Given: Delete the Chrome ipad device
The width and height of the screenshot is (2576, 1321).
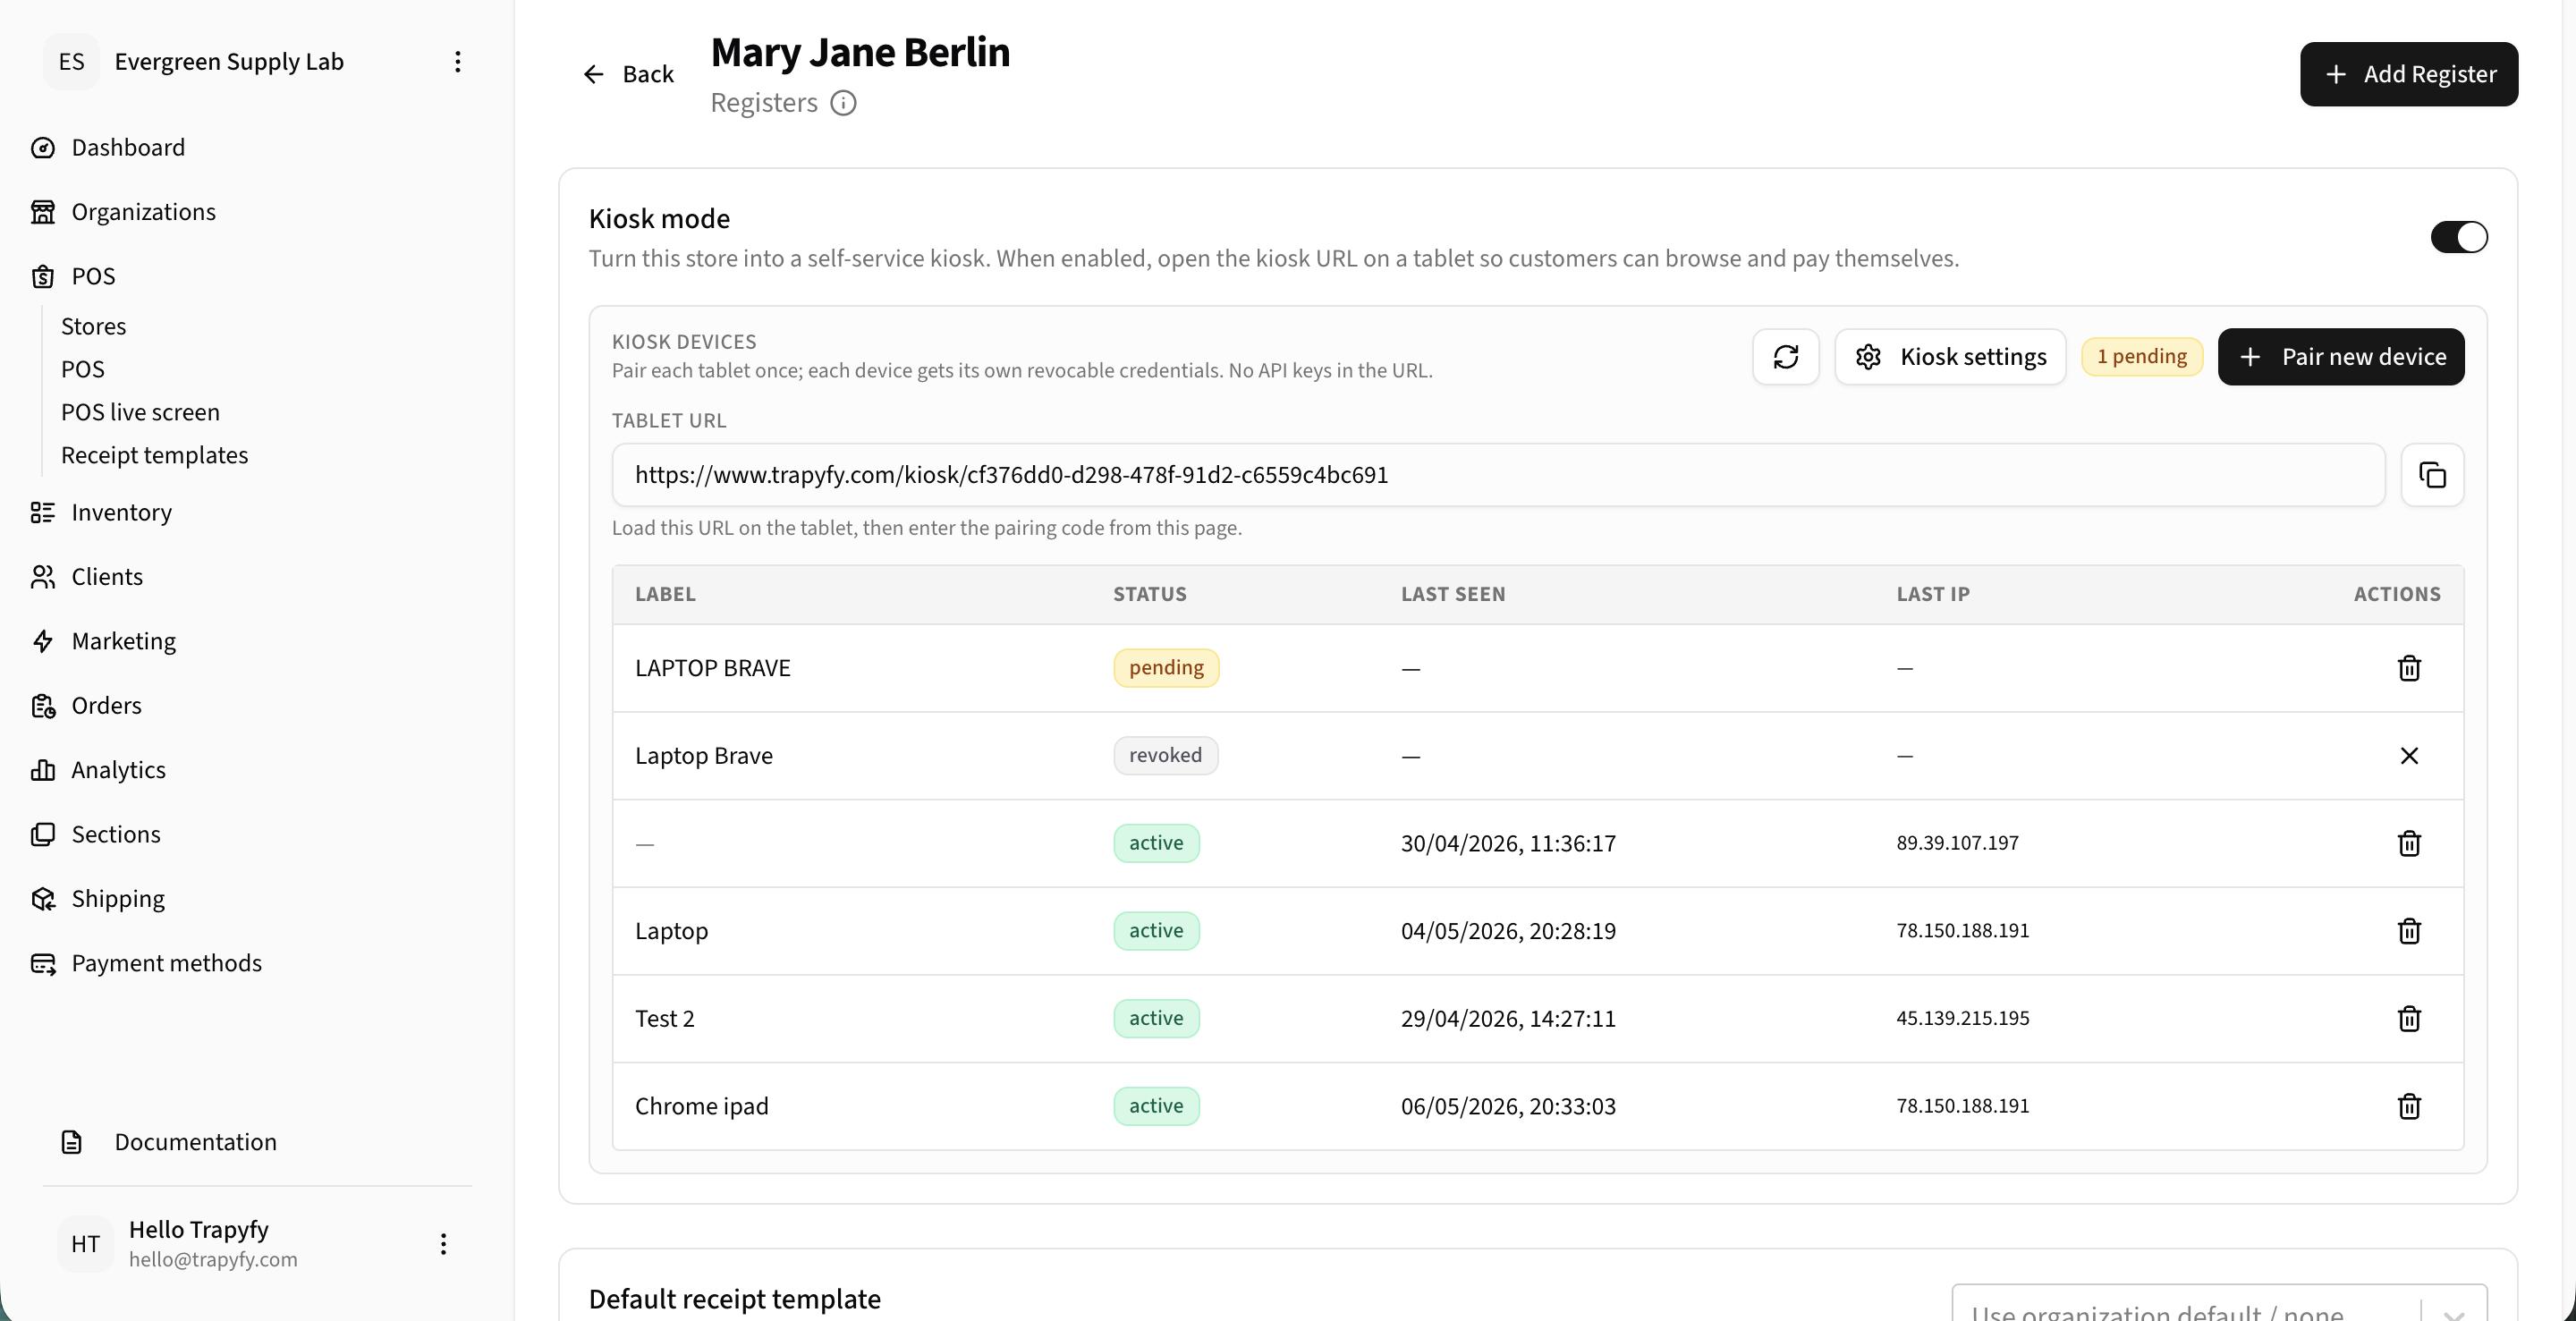Looking at the screenshot, I should click(2409, 1106).
